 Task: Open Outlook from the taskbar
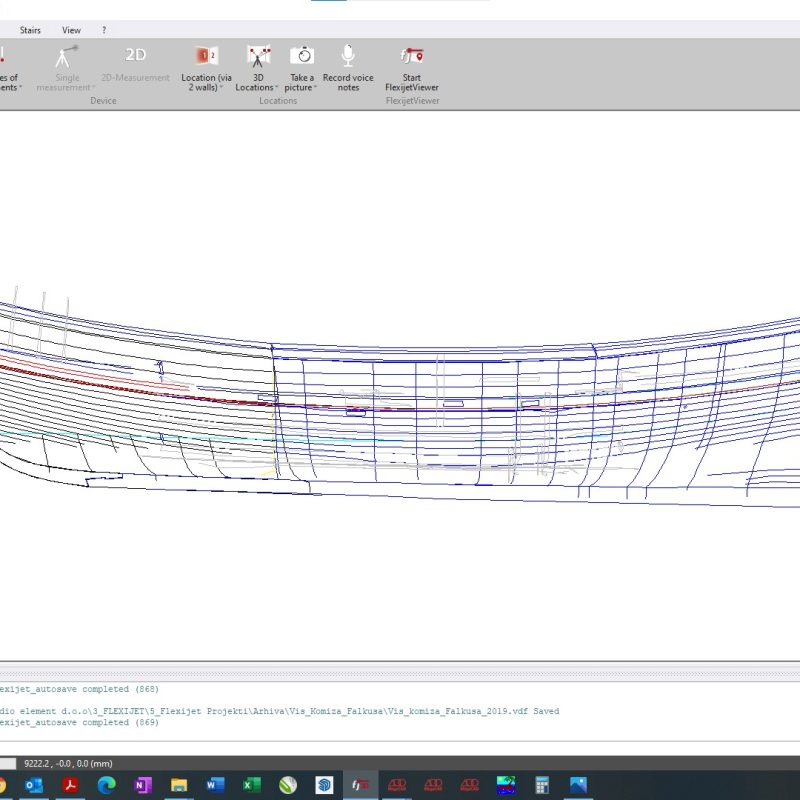(x=33, y=785)
